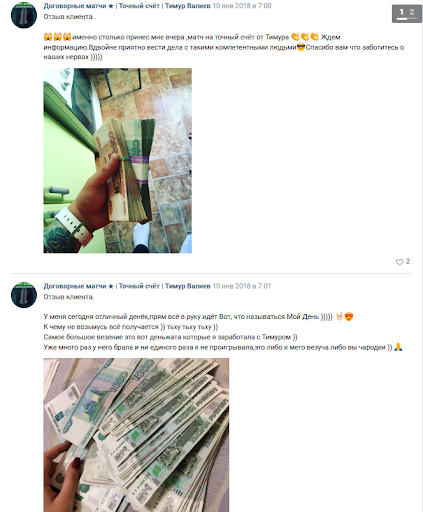Open the timestamp 10 янв 2018 в 7:01
This screenshot has height=512, width=423.
pyautogui.click(x=242, y=286)
